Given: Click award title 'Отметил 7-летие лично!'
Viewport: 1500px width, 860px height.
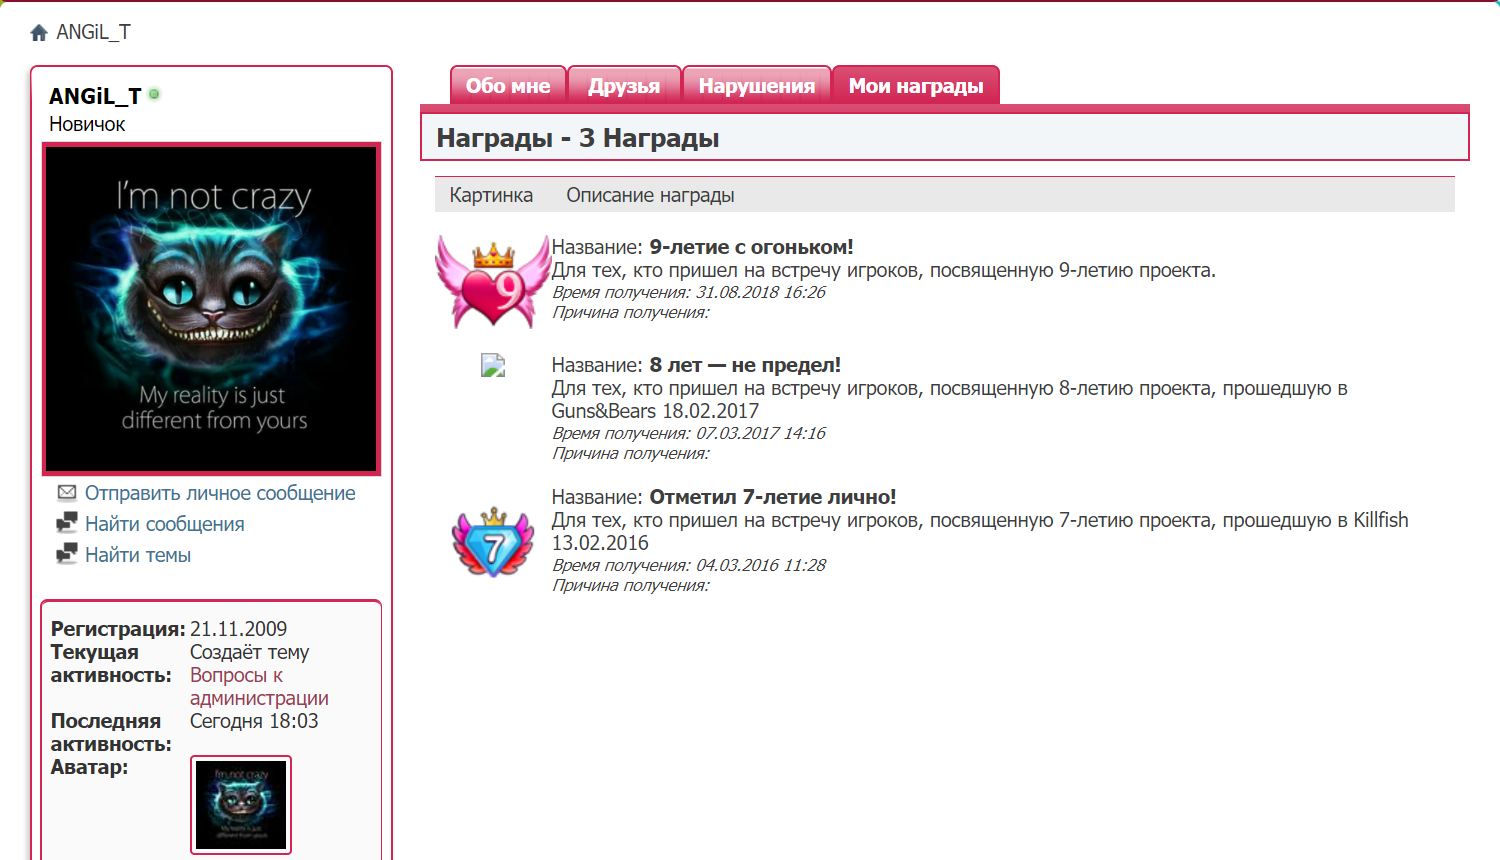Looking at the screenshot, I should pos(773,497).
